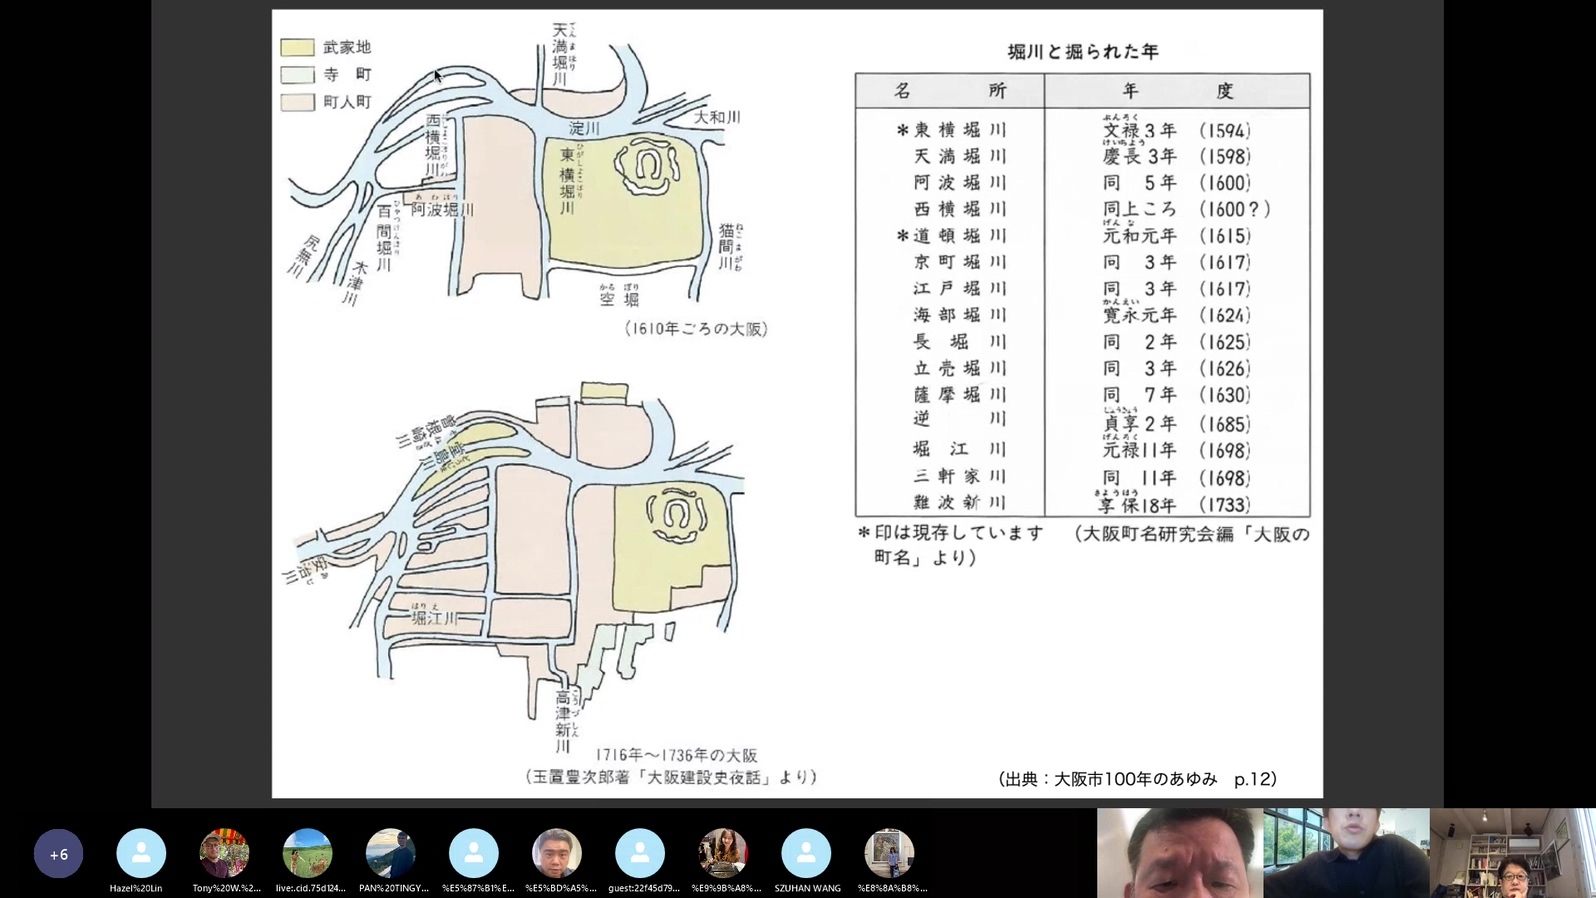The image size is (1596, 898).
Task: Click the 難波新川 table row name
Action: coord(960,503)
